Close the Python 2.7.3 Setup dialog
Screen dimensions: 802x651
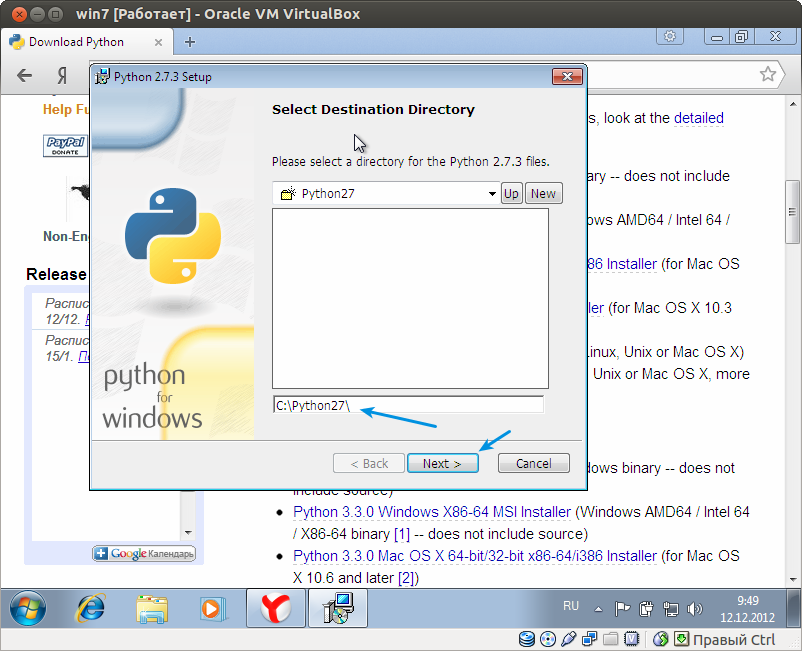[x=567, y=77]
